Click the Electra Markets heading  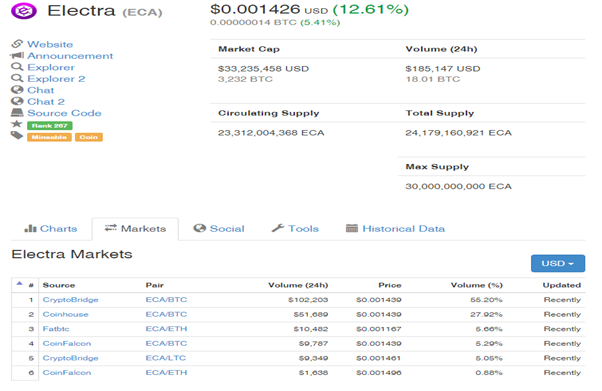[x=72, y=254]
